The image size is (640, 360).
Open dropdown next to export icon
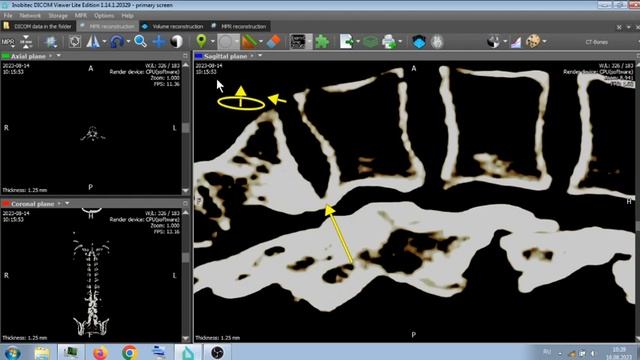(358, 42)
